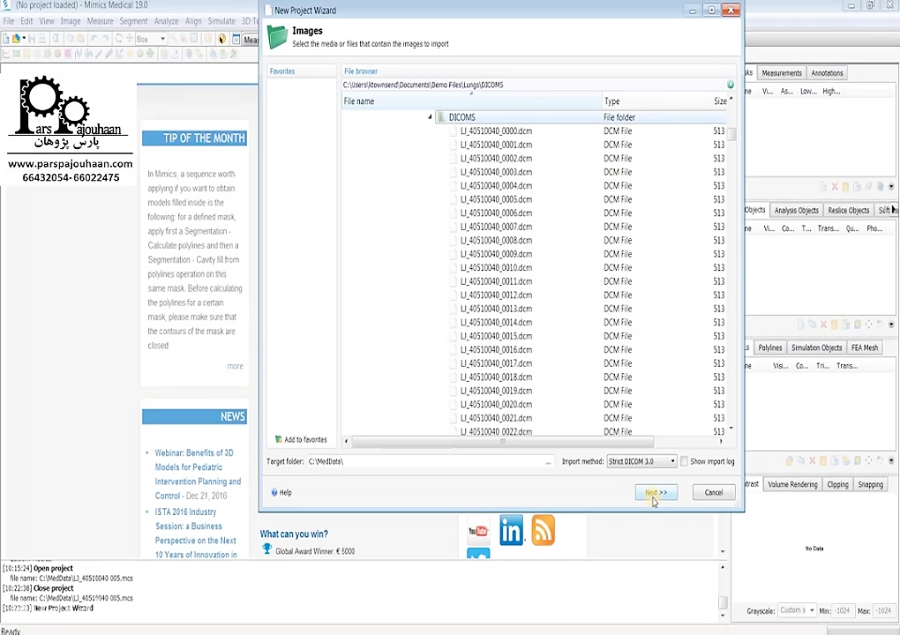This screenshot has height=635, width=900.
Task: Click the Save project toolbar icon
Action: (x=32, y=37)
